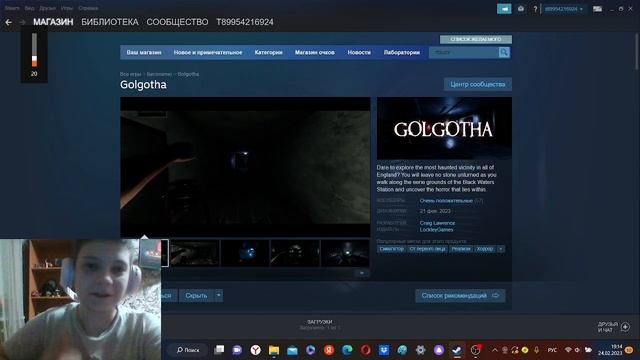The height and width of the screenshot is (360, 640).
Task: Open the T89954216924 profile tab
Action: pyautogui.click(x=245, y=22)
